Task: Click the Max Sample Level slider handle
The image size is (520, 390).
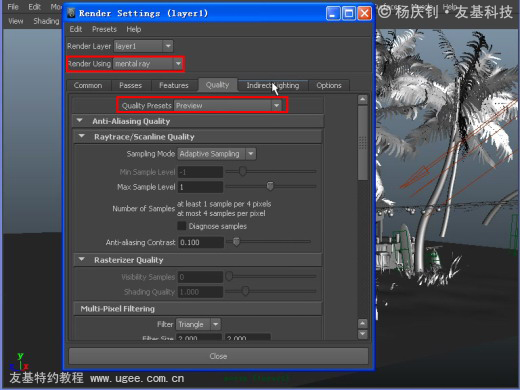Action: (270, 186)
